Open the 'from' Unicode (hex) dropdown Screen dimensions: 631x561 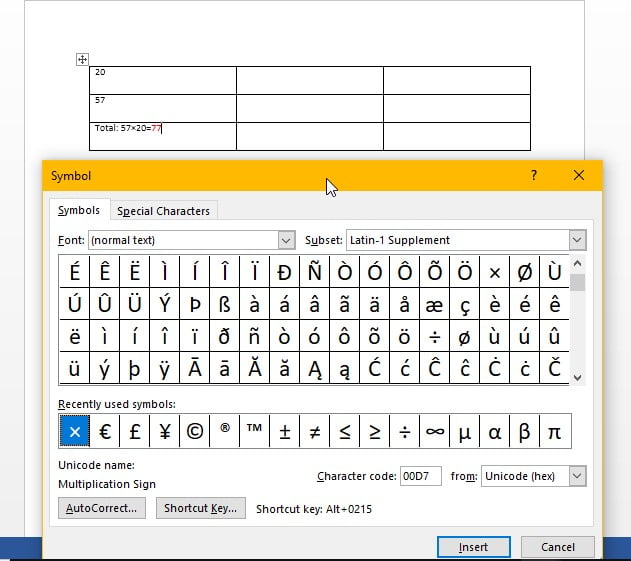click(x=576, y=476)
